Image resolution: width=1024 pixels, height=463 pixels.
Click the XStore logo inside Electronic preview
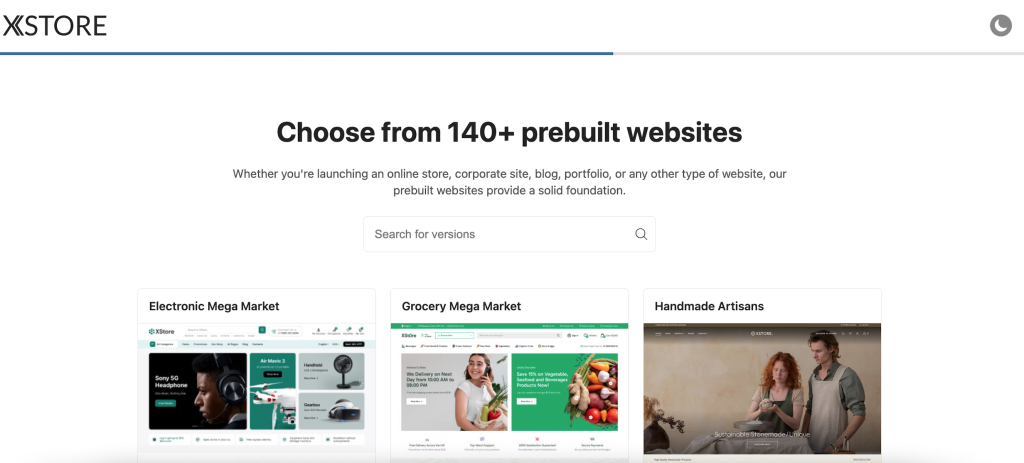click(x=160, y=331)
